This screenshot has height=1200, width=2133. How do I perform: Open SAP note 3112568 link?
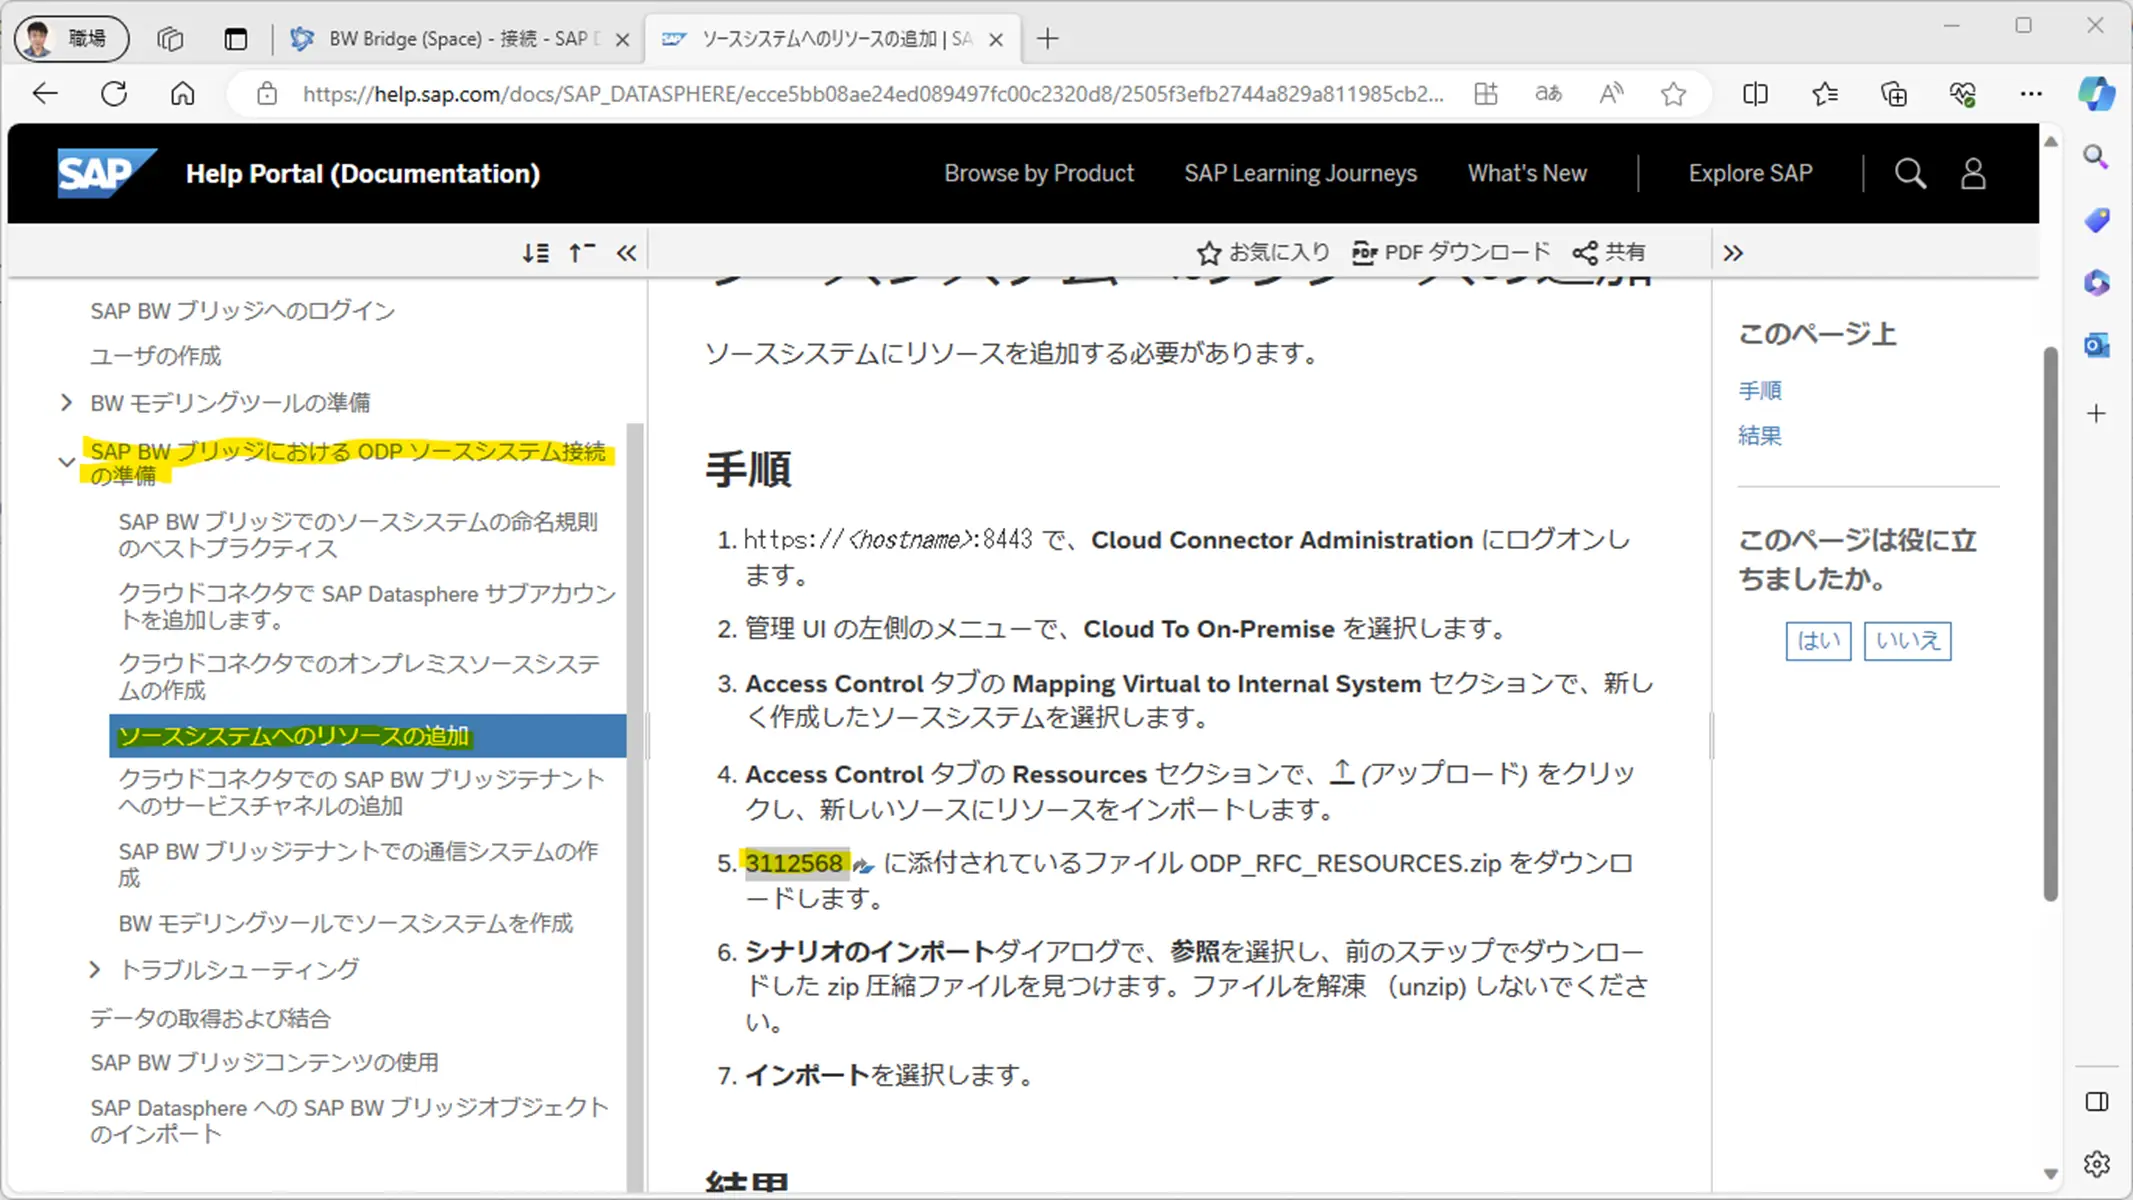click(794, 864)
